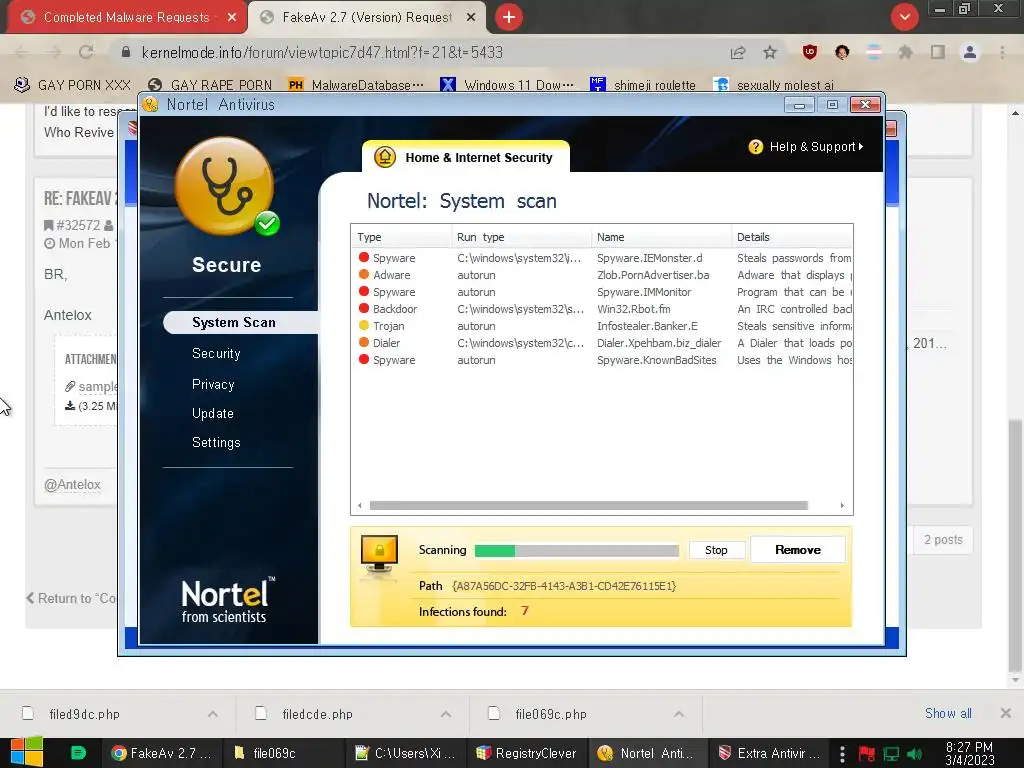Select Spyware.KnownBadSites row name
Image resolution: width=1024 pixels, height=768 pixels.
pyautogui.click(x=656, y=360)
